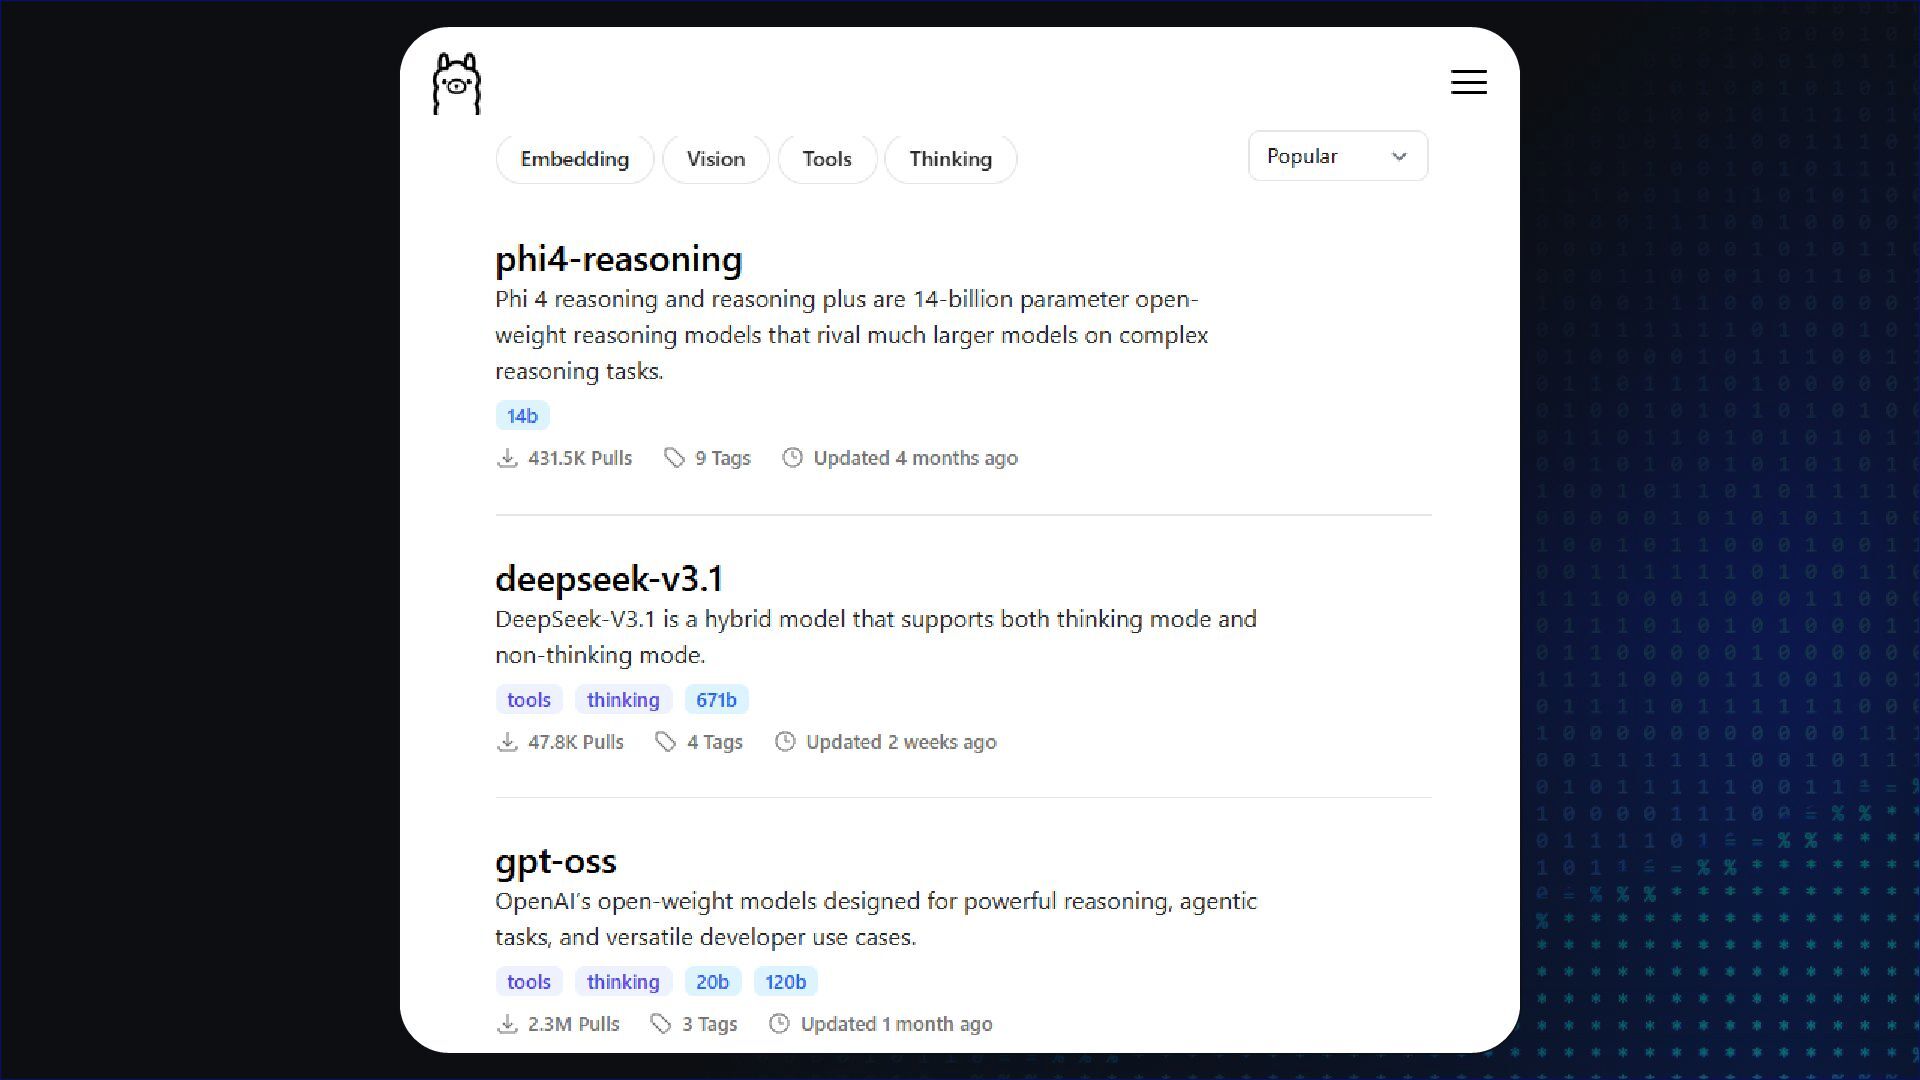Click clock icon beside Updated 2 weeks ago
The image size is (1920, 1080).
point(785,742)
